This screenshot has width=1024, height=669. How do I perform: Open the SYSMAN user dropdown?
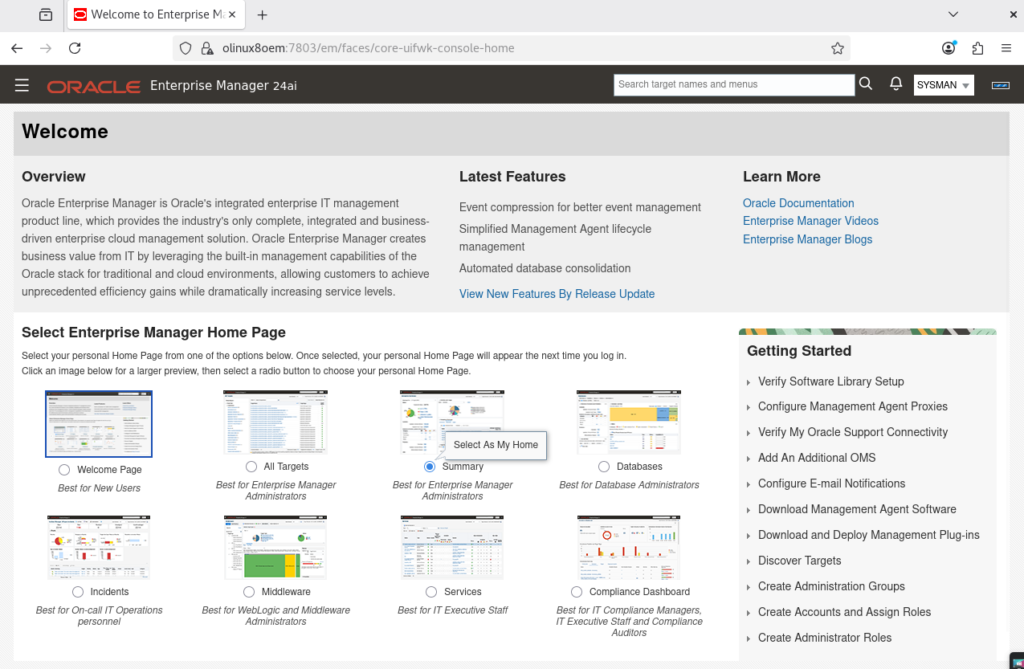[x=943, y=86]
